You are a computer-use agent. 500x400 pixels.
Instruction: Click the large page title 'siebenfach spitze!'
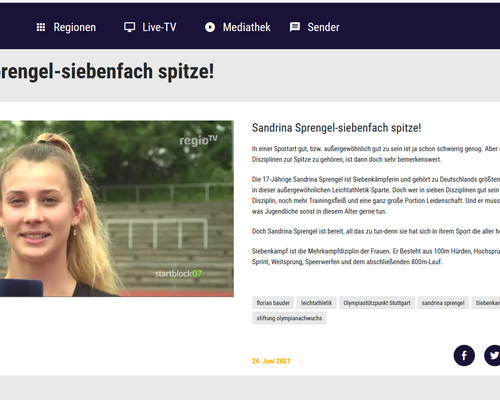[x=137, y=71]
